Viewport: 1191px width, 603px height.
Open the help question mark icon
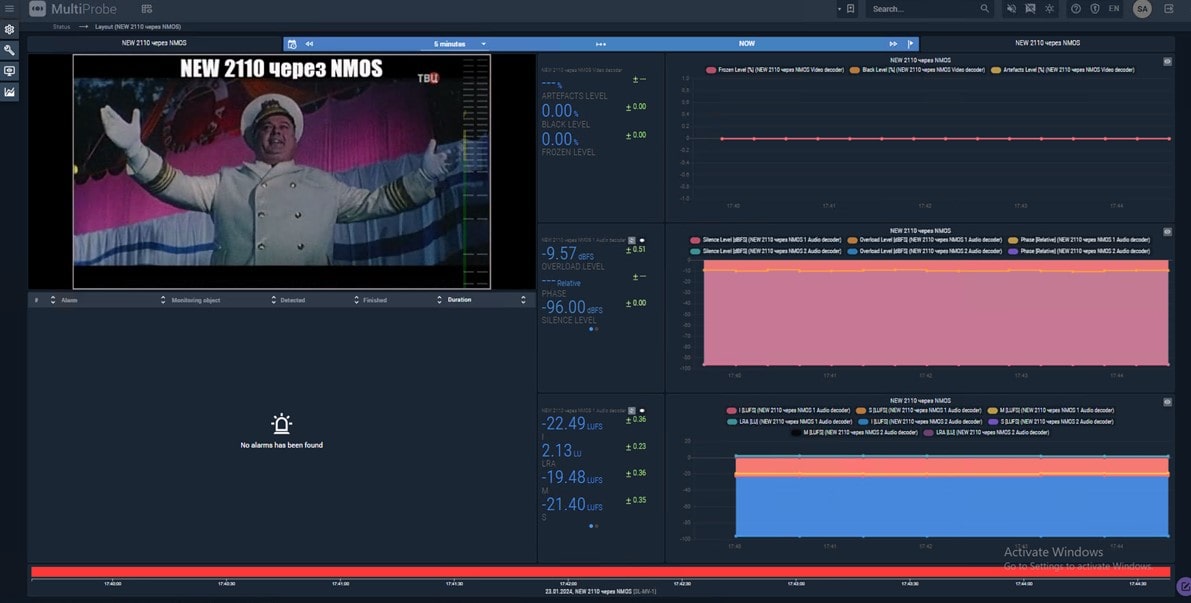click(1076, 9)
